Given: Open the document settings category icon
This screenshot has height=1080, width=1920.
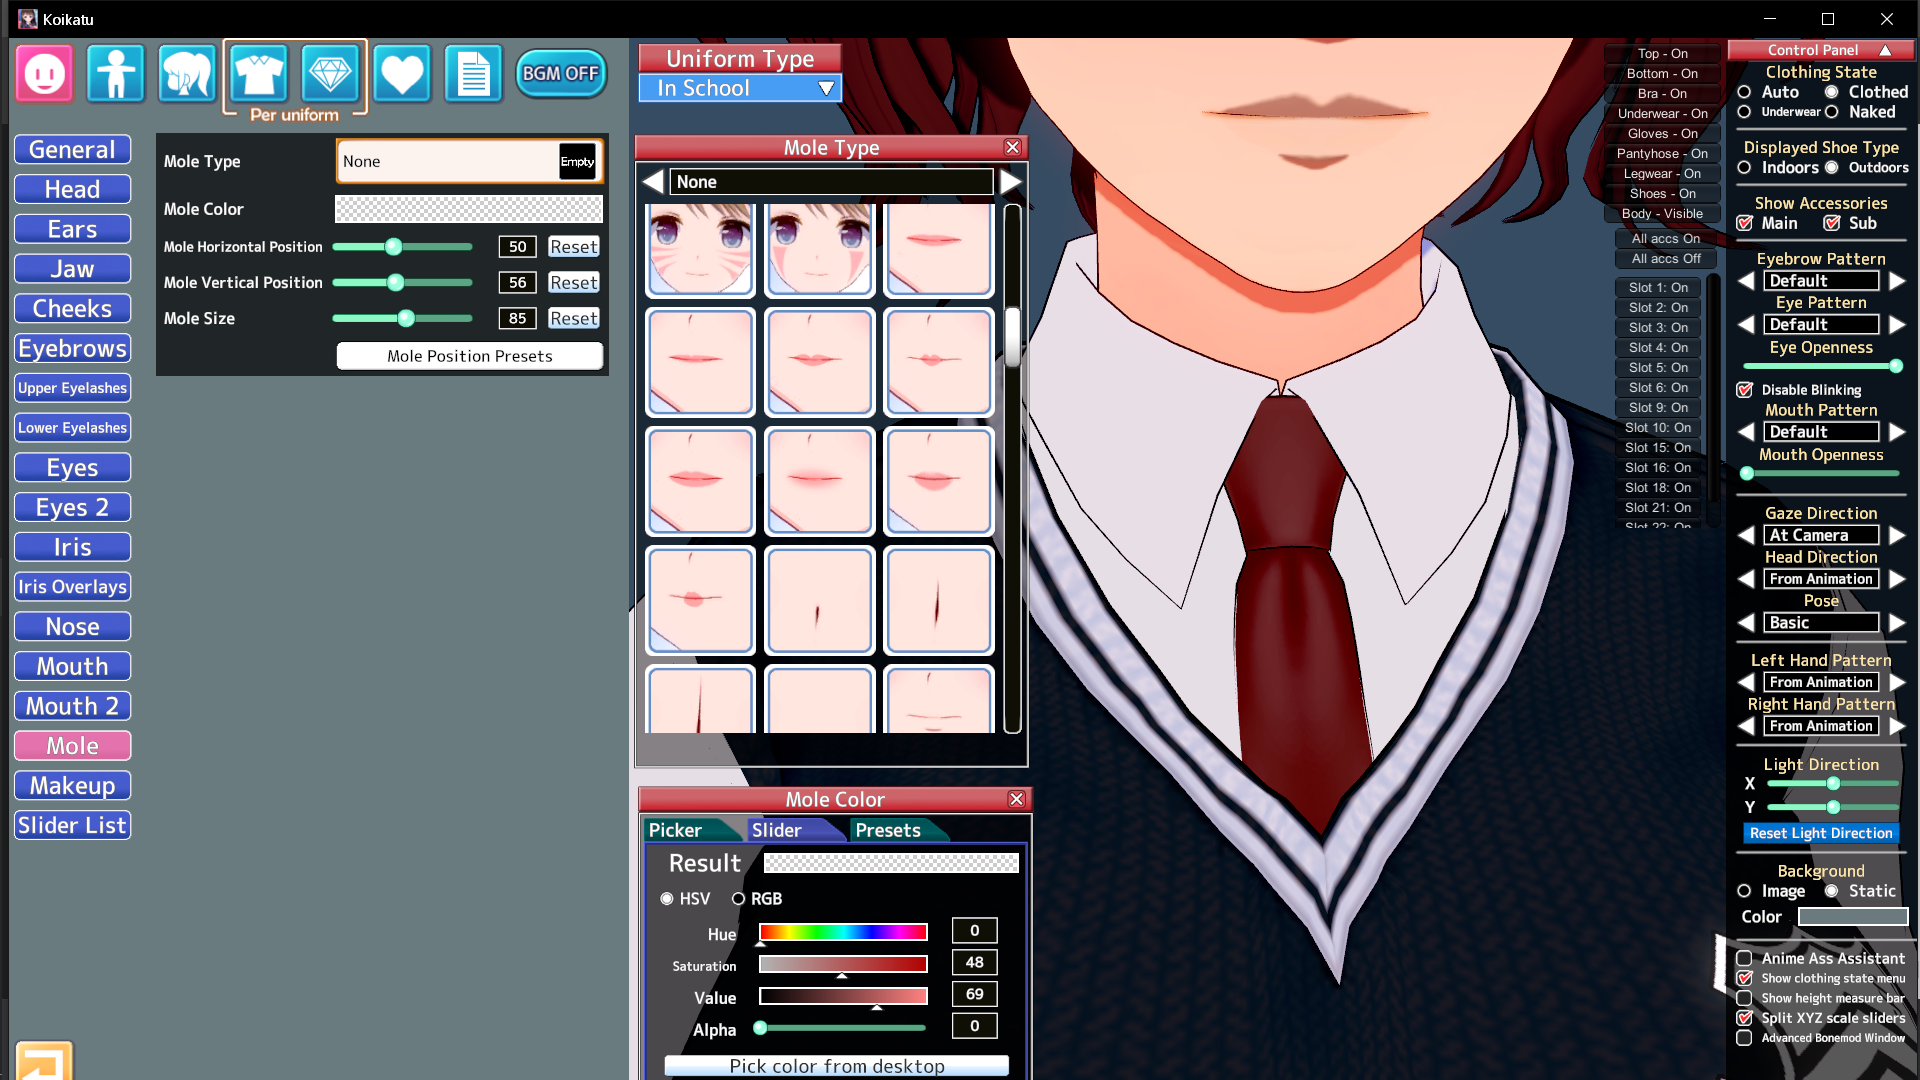Looking at the screenshot, I should coord(473,73).
